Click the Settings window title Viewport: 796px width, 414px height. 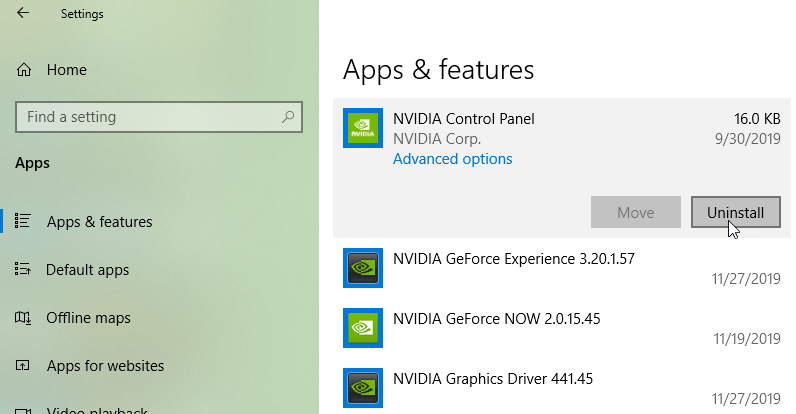click(82, 14)
